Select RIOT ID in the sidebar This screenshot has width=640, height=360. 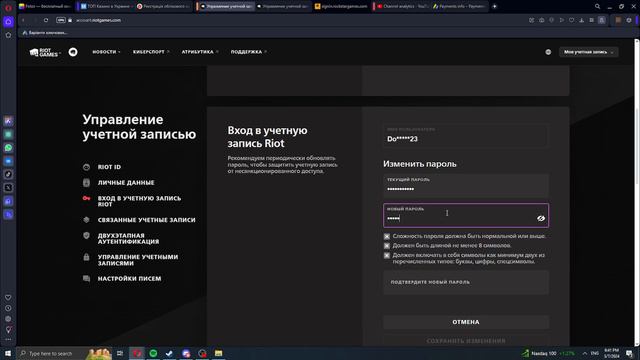(x=109, y=167)
